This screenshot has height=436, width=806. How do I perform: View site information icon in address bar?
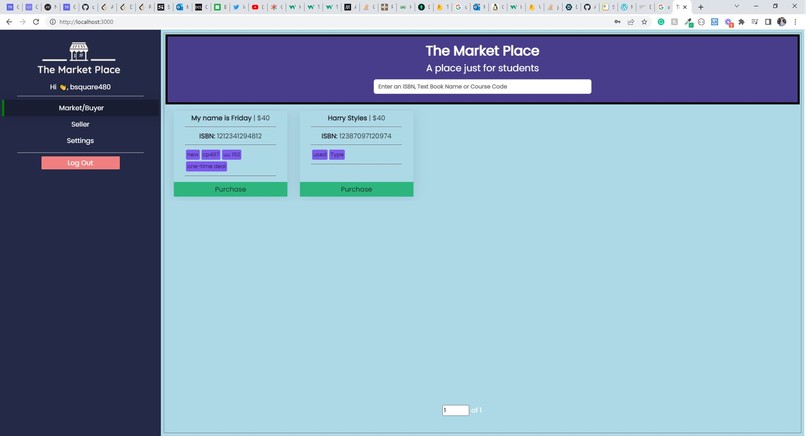(x=52, y=22)
